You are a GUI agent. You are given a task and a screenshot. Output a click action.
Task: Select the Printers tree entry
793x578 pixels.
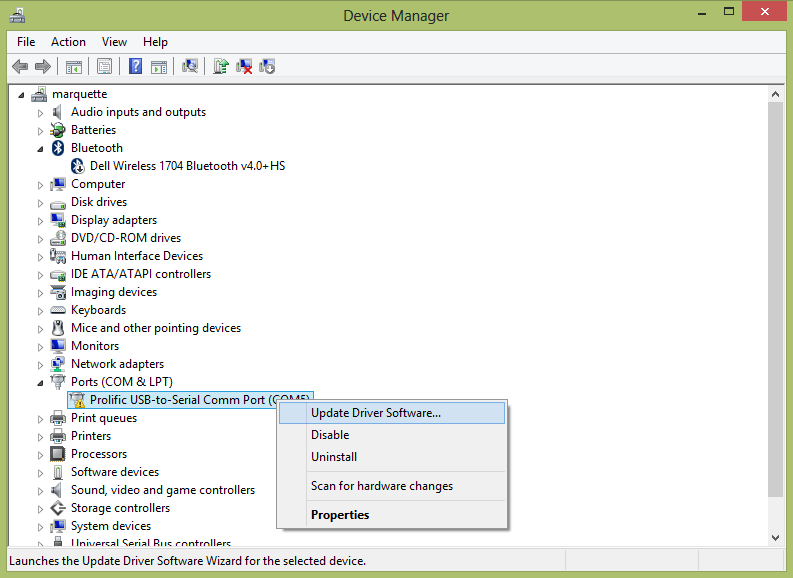[x=91, y=436]
